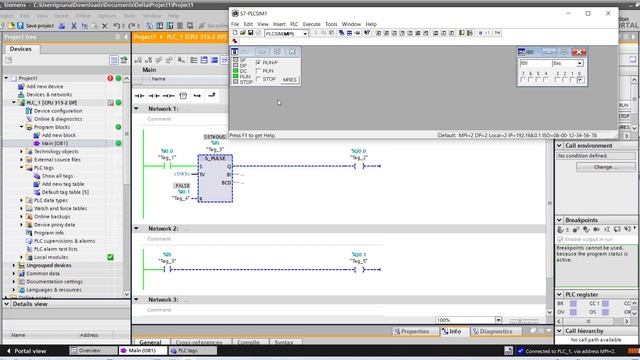Insert an output coil instruction

pyautogui.click(x=168, y=96)
